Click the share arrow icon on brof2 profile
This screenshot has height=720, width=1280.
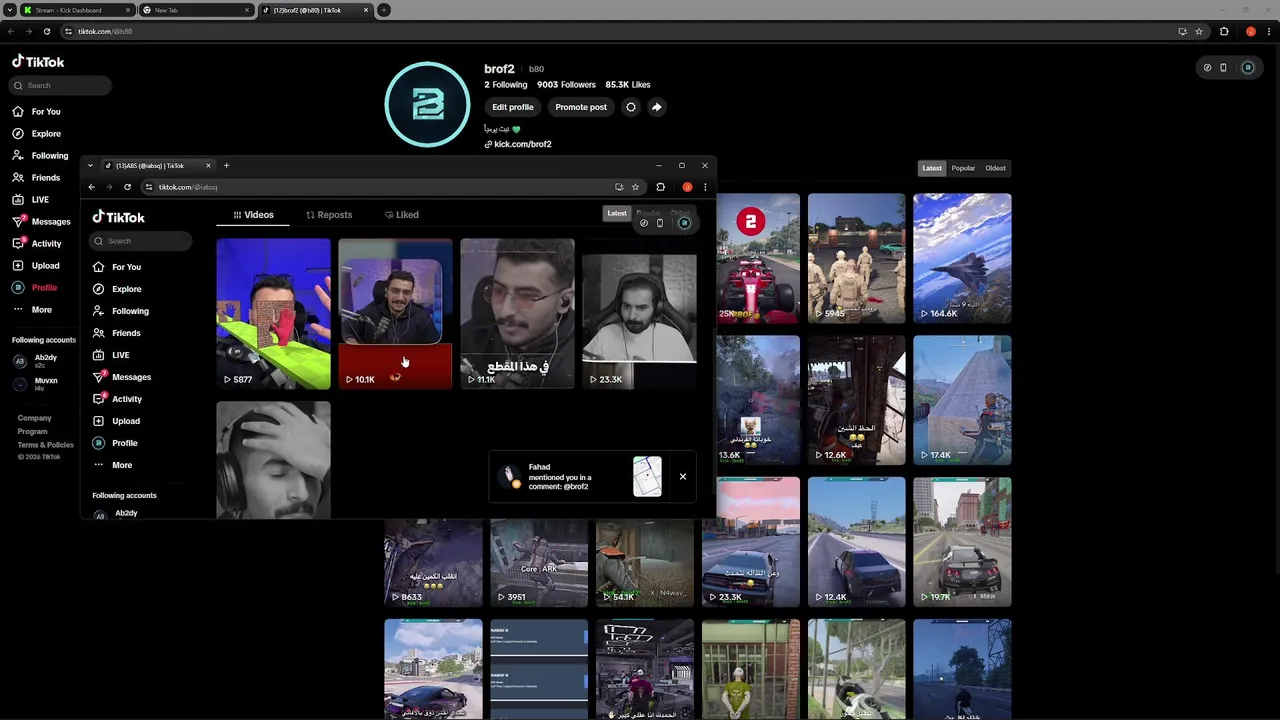point(656,107)
